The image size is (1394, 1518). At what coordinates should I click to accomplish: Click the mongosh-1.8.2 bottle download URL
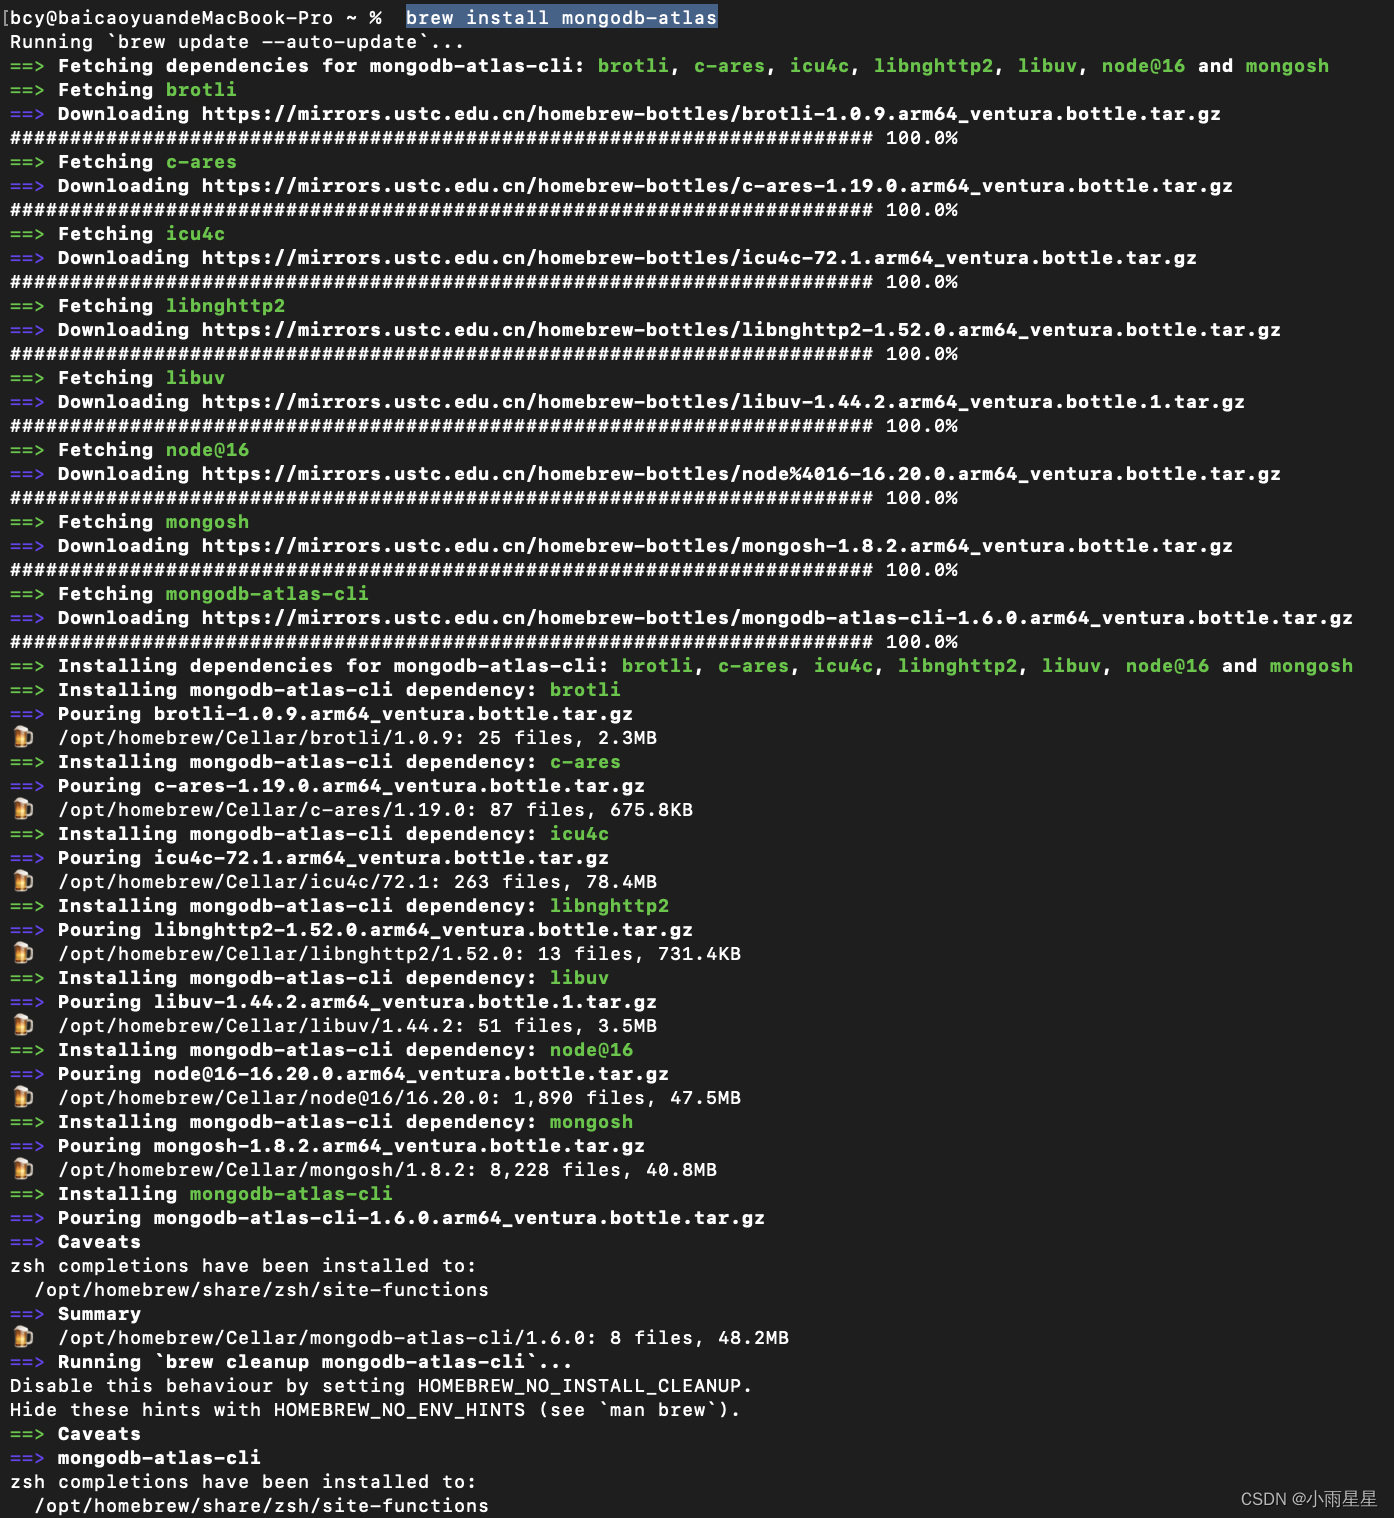point(717,546)
